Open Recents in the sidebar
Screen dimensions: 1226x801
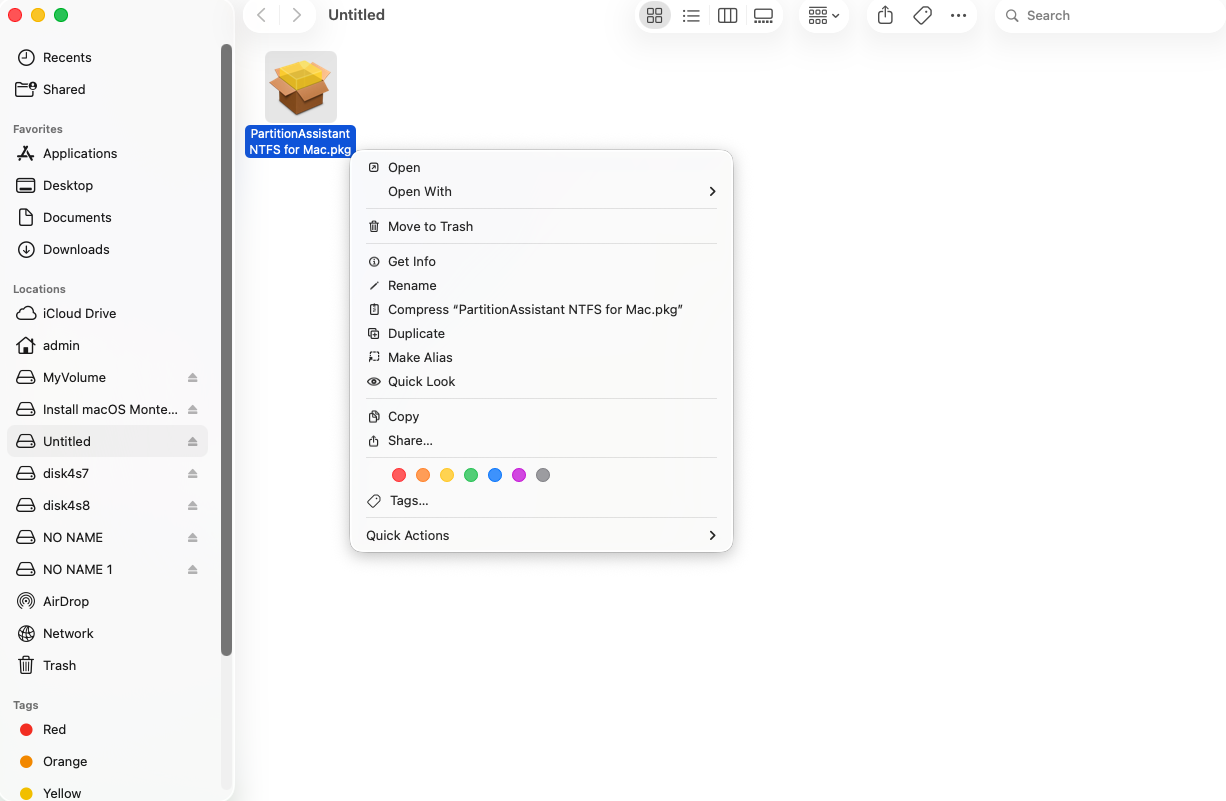[107, 57]
